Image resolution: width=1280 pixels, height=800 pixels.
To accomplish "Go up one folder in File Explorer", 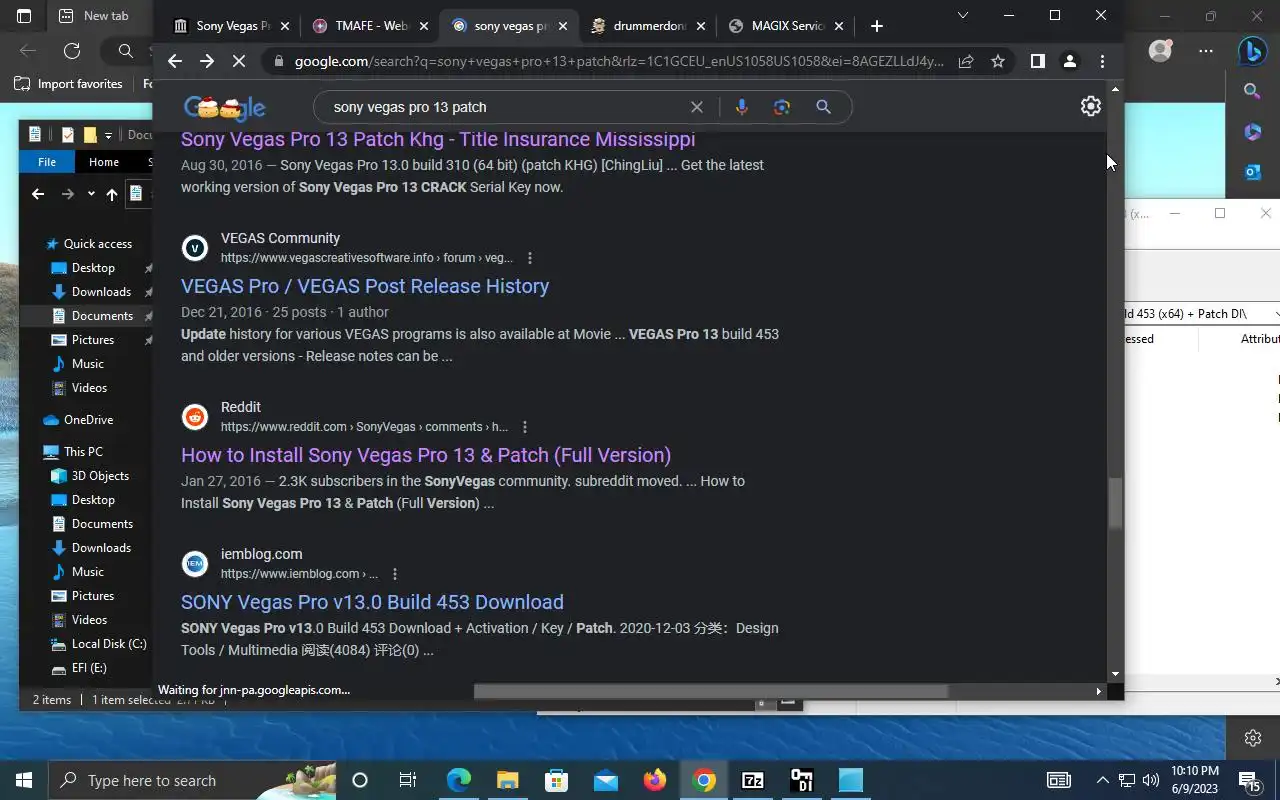I will point(112,194).
